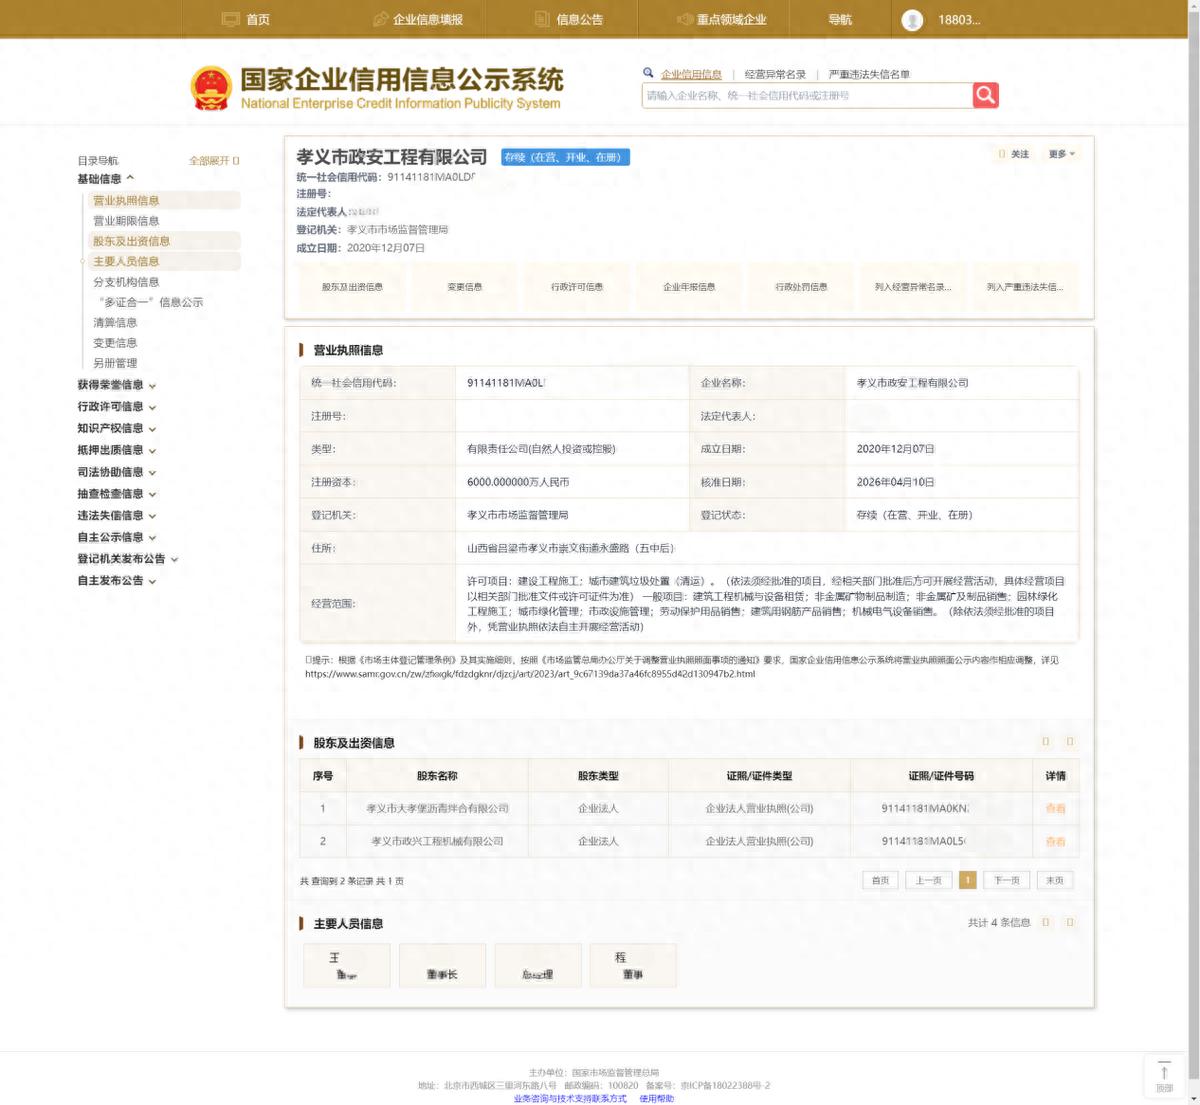Open the 股东及出资信息 quick tile
1200x1105 pixels.
click(x=352, y=287)
